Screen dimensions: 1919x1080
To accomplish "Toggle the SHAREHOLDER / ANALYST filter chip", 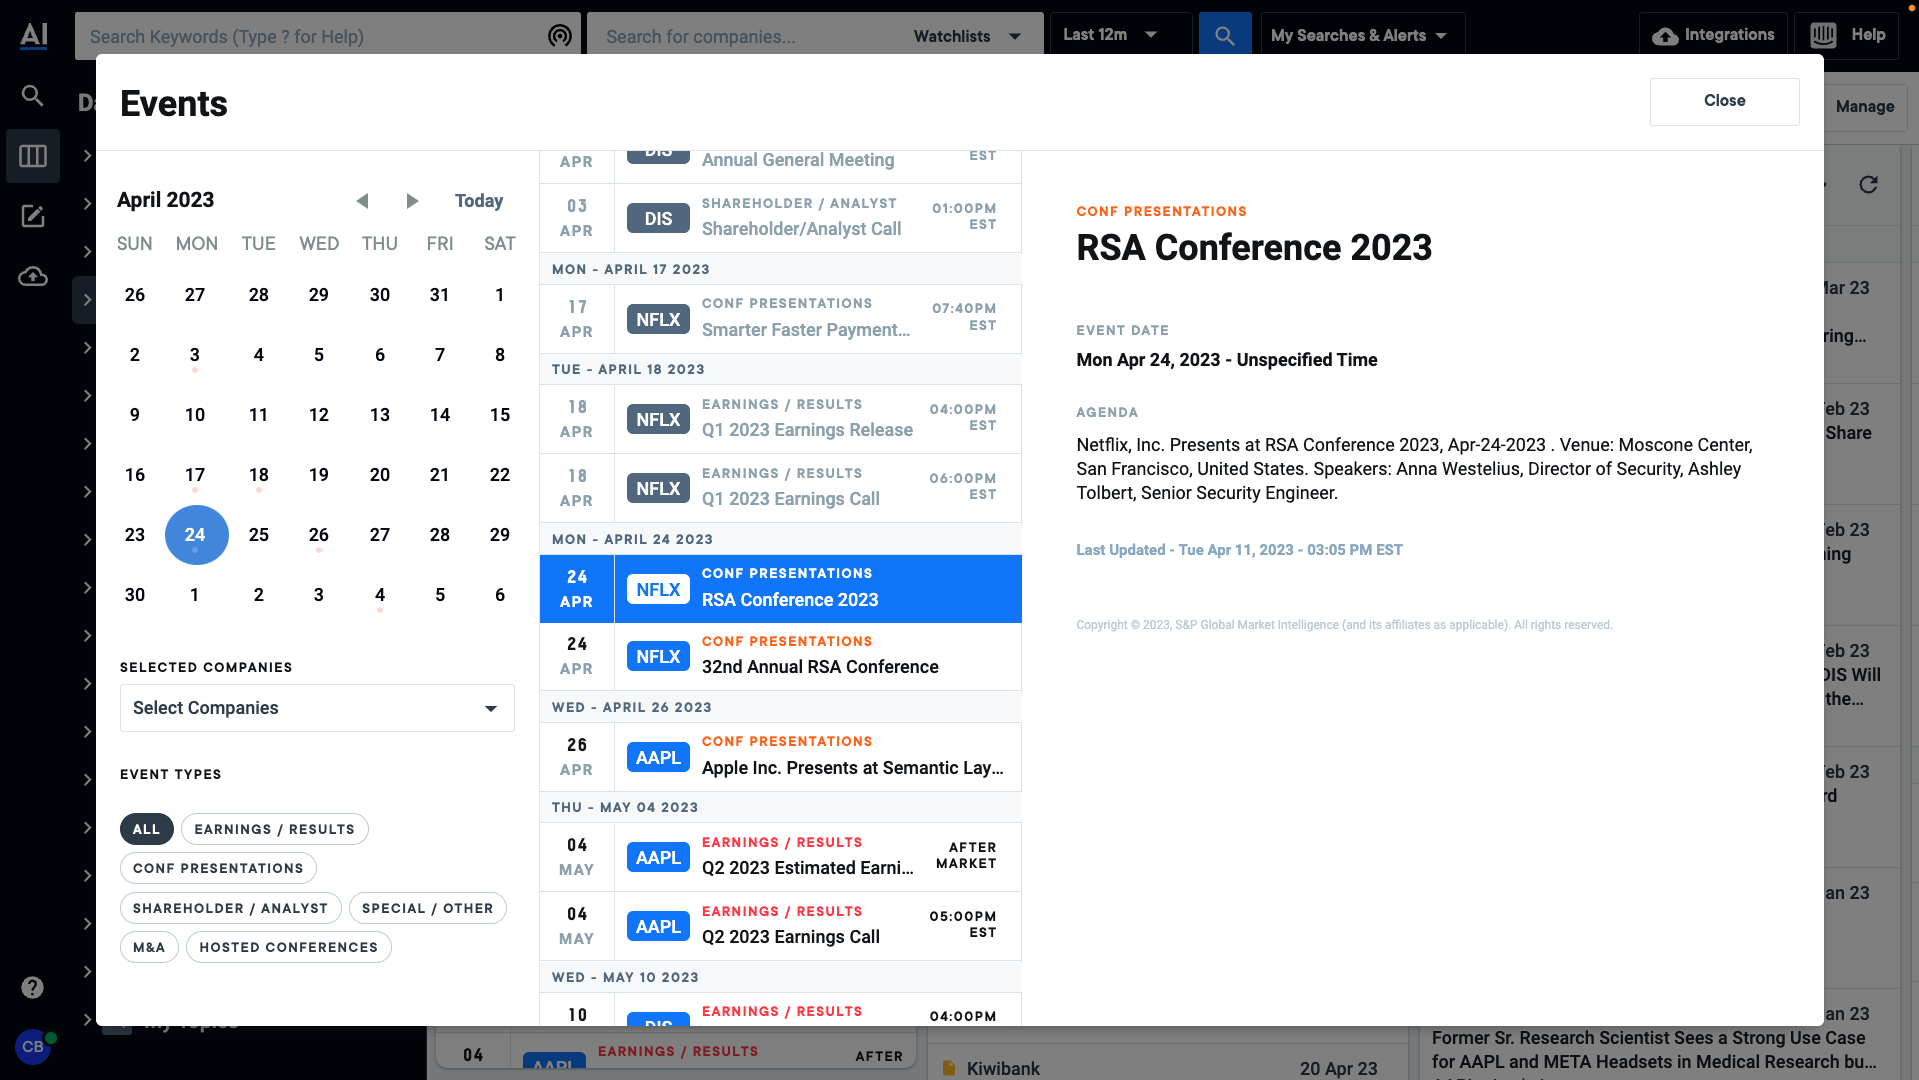I will click(x=230, y=908).
